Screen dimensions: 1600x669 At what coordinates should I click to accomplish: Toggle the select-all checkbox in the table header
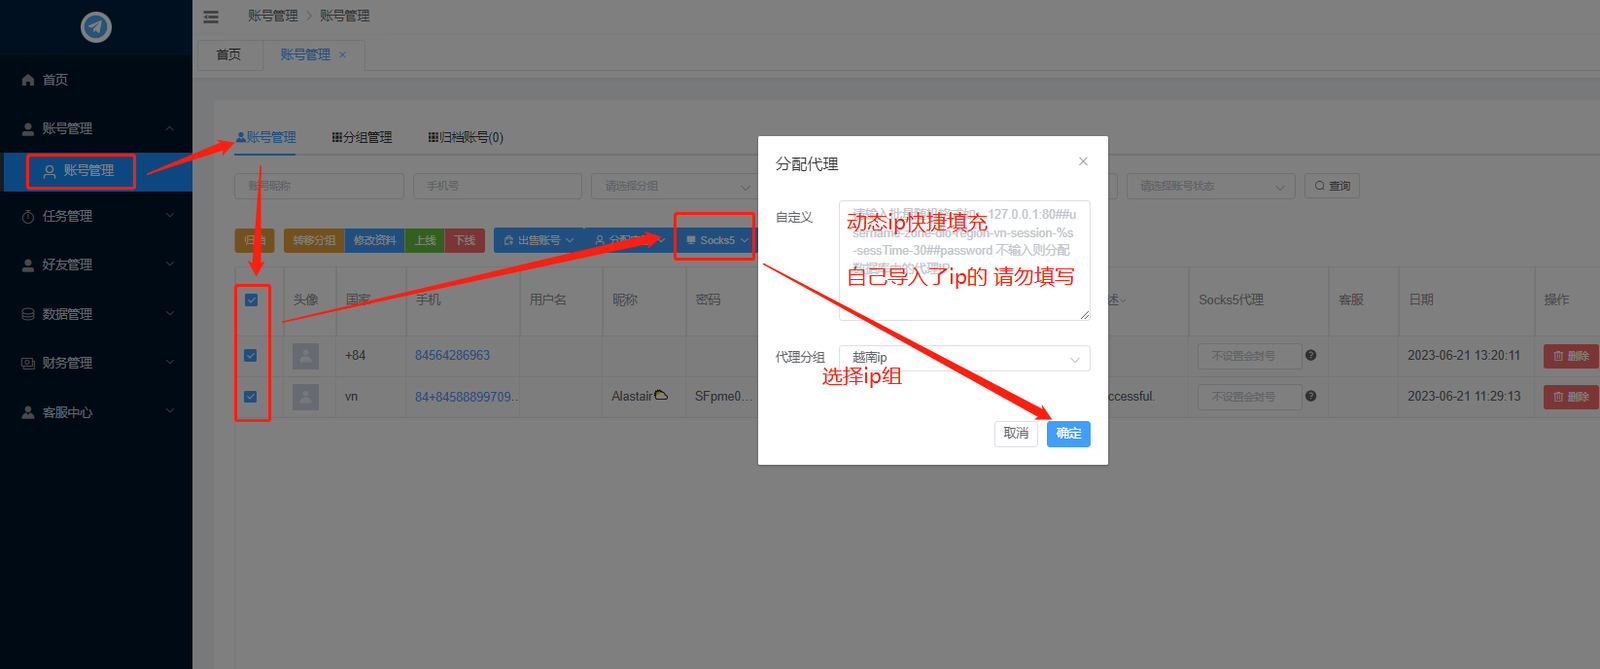tap(251, 300)
